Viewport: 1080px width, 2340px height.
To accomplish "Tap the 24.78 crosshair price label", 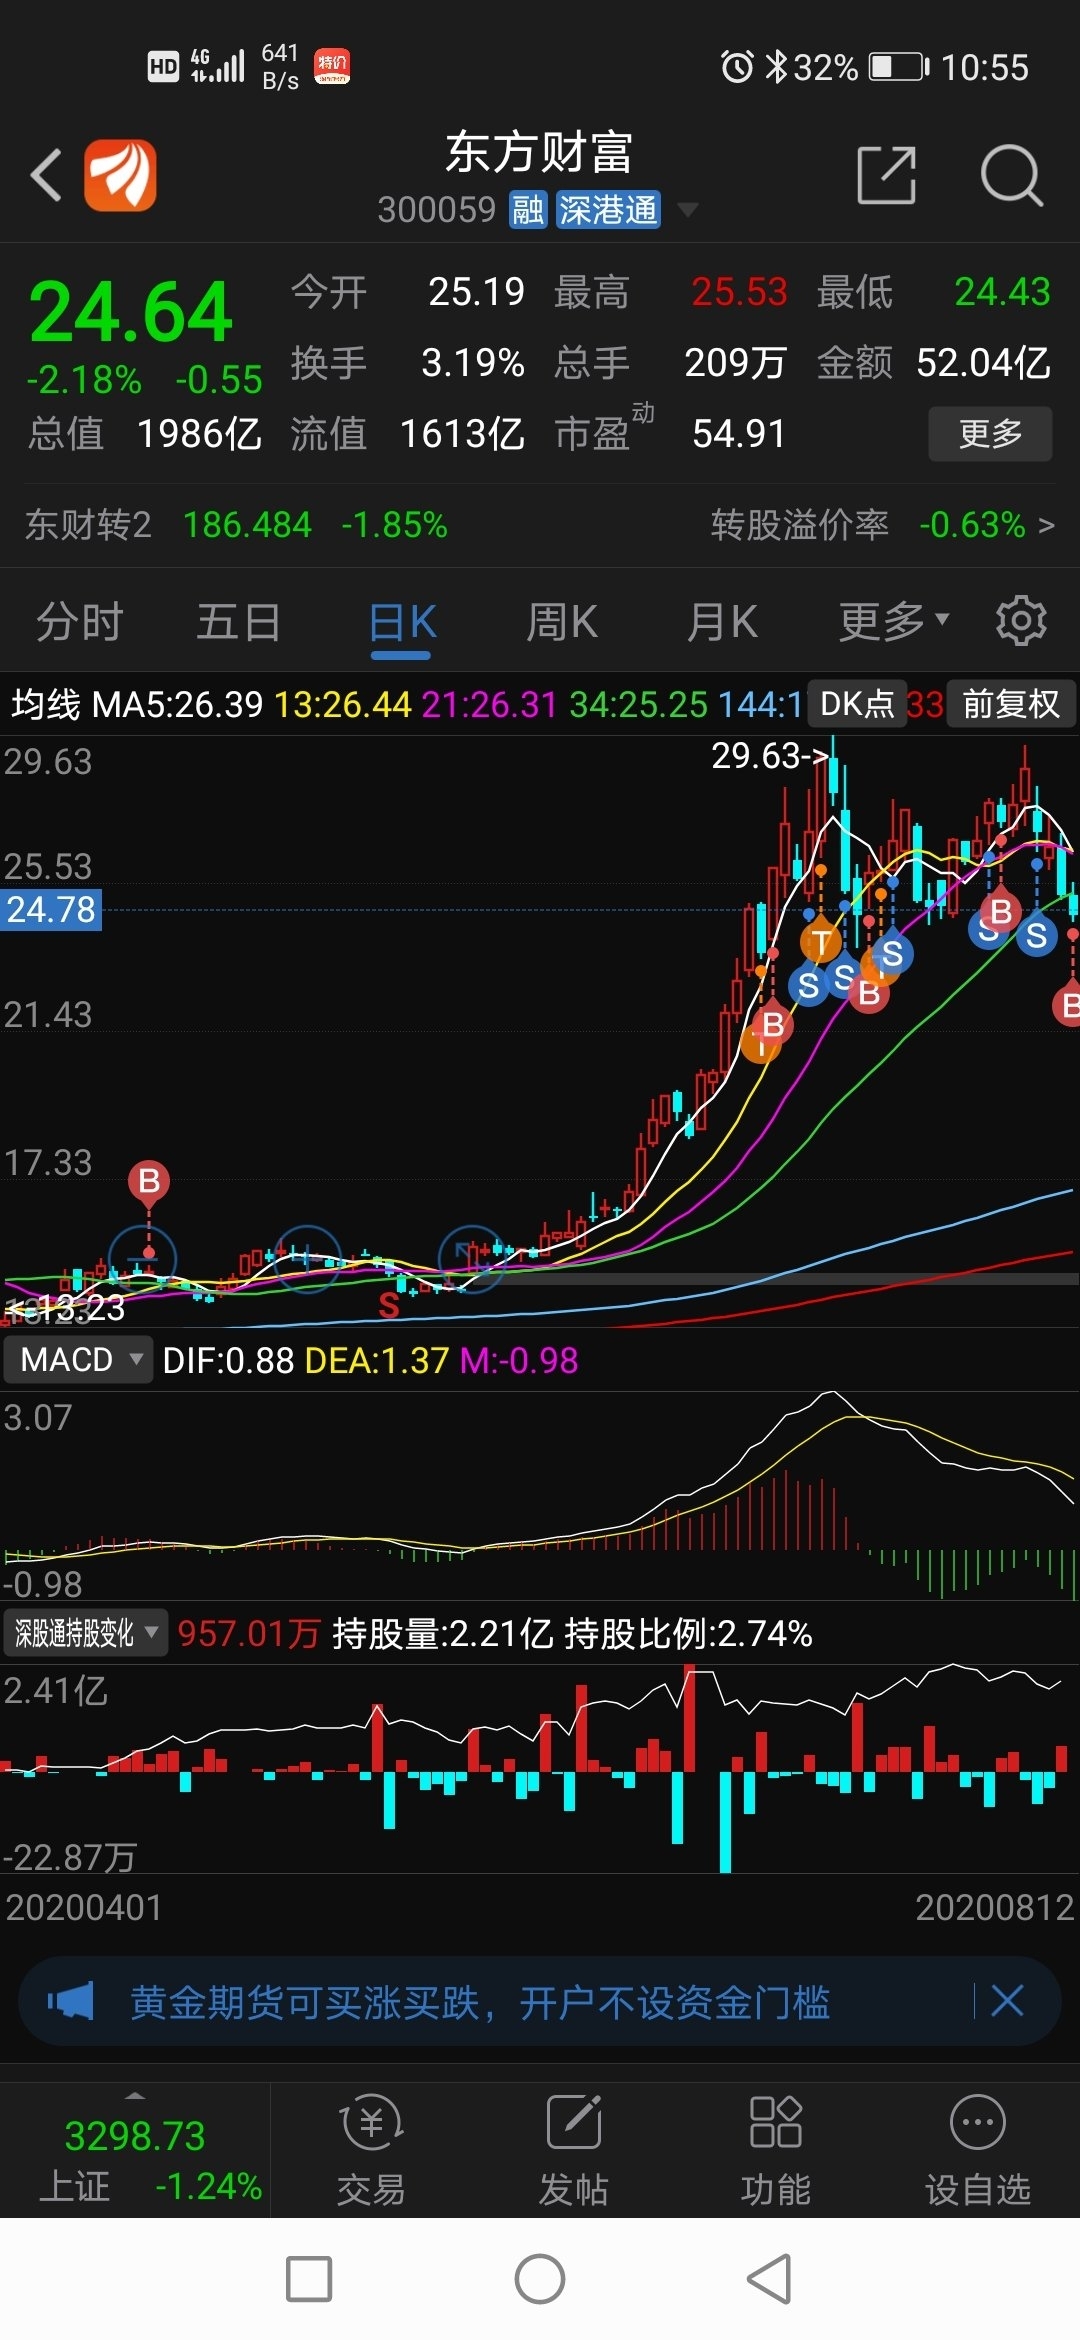I will (x=51, y=909).
